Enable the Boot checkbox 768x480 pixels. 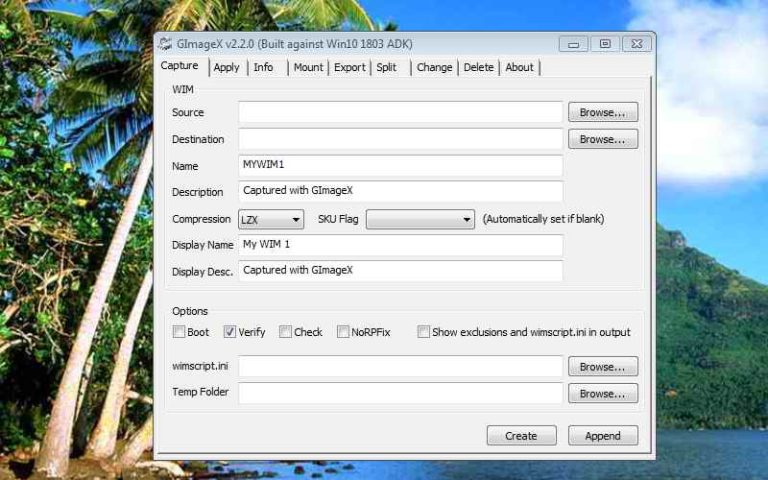[179, 332]
